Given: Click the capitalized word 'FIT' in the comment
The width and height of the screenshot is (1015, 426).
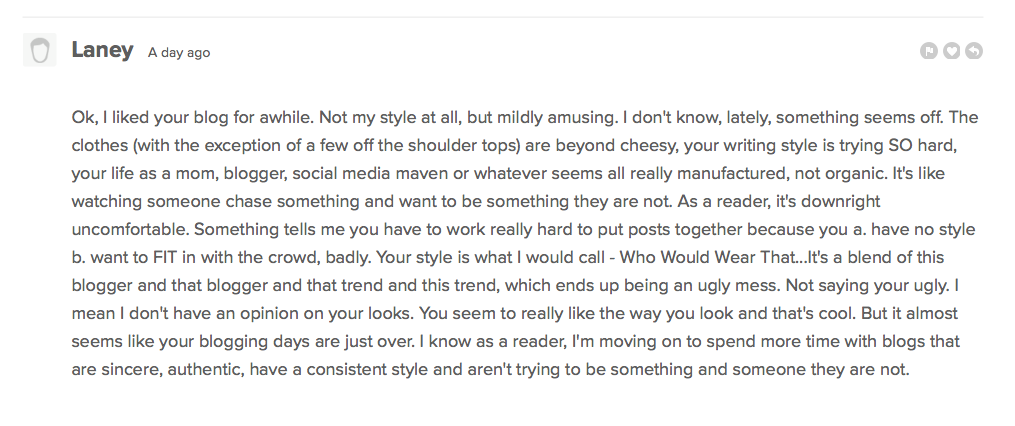Looking at the screenshot, I should [165, 257].
